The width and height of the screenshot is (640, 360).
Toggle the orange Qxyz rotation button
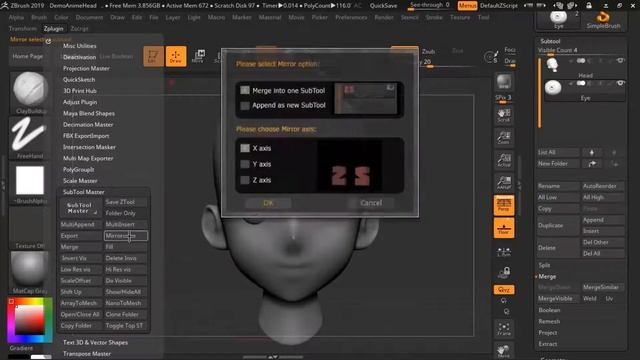coord(504,290)
